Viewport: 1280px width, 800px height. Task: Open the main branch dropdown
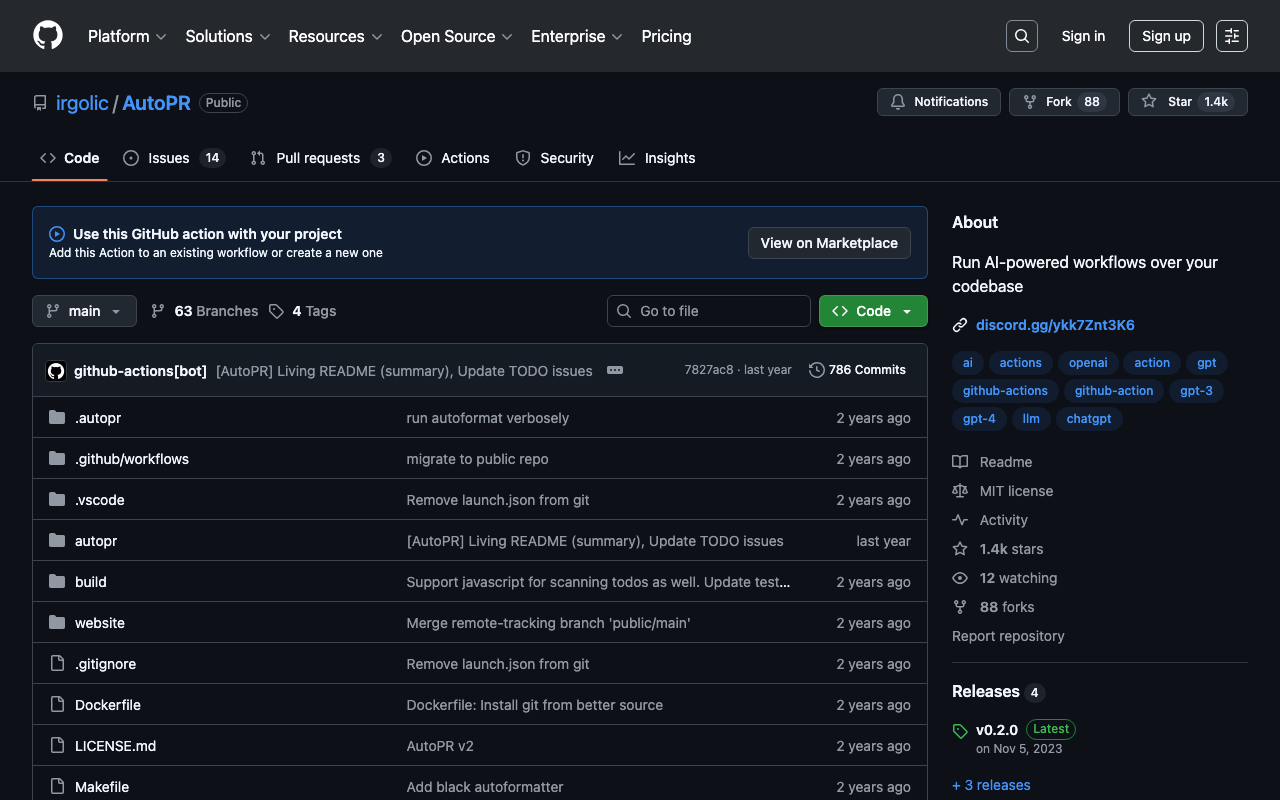point(84,311)
